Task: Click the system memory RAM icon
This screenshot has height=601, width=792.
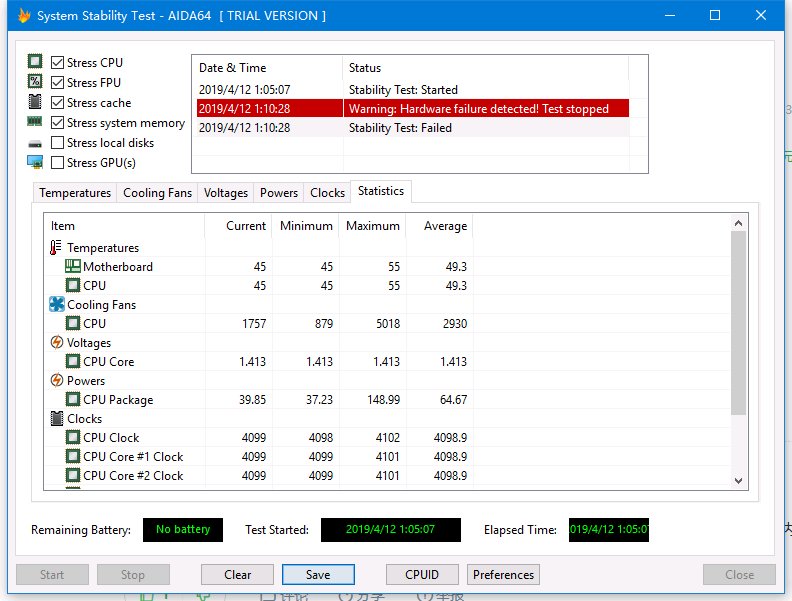Action: pos(35,121)
